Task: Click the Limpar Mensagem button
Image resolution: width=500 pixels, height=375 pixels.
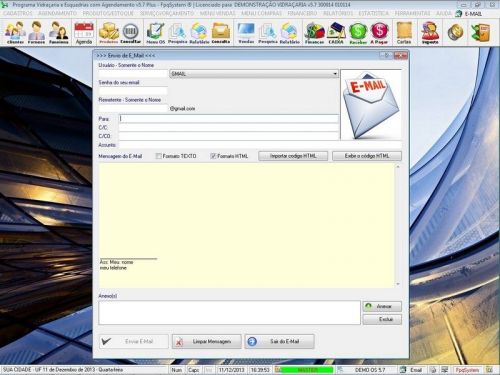Action: [207, 342]
